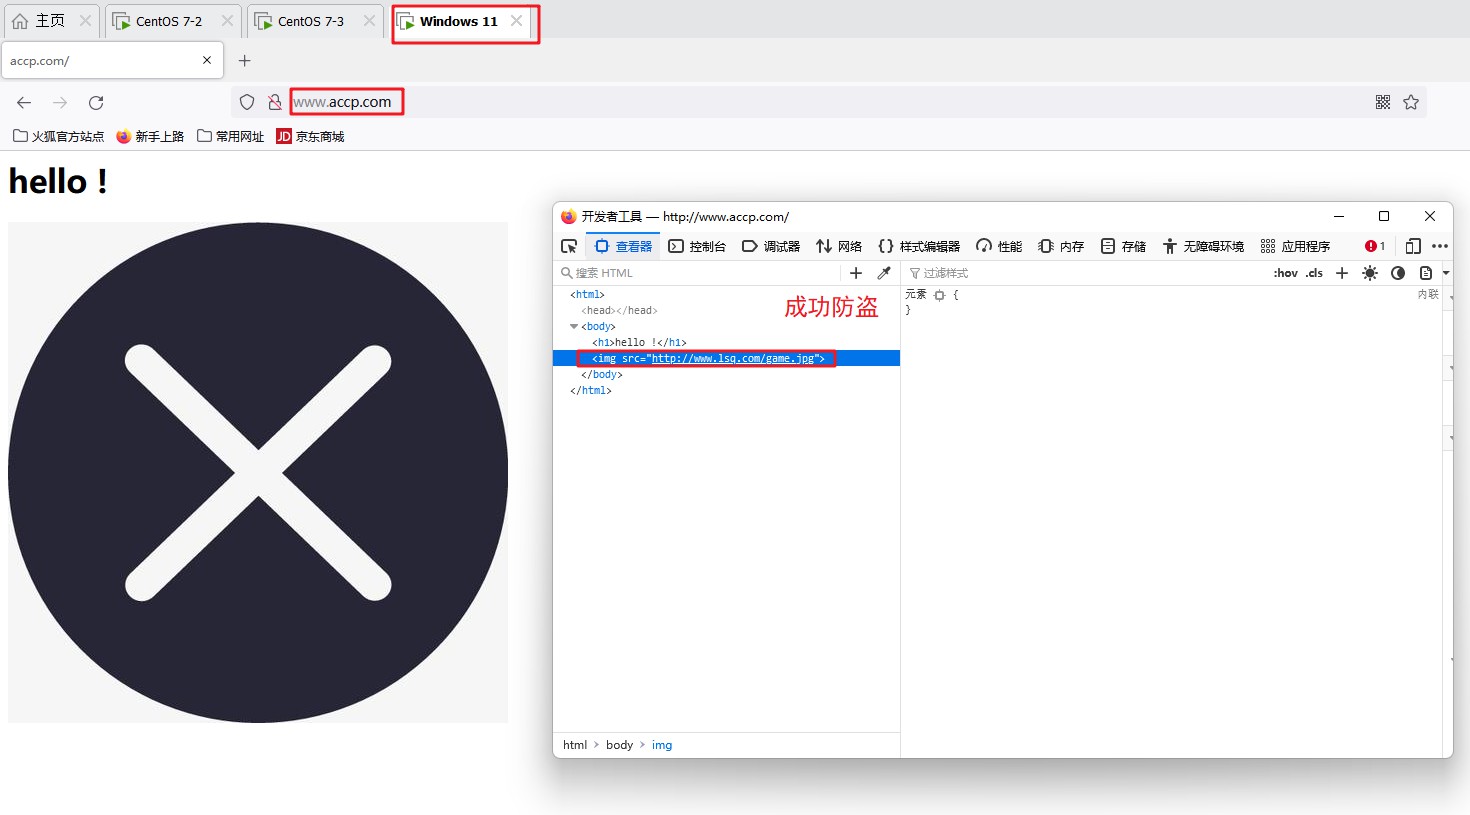The height and width of the screenshot is (815, 1470).
Task: Toggle the .cls classes panel
Action: click(x=1315, y=273)
